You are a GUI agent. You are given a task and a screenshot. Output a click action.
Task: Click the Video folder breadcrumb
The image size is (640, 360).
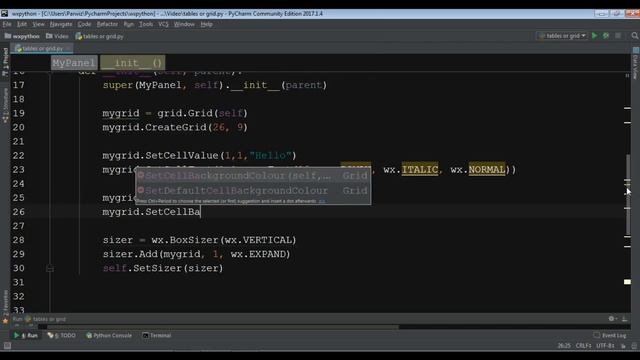[57, 36]
